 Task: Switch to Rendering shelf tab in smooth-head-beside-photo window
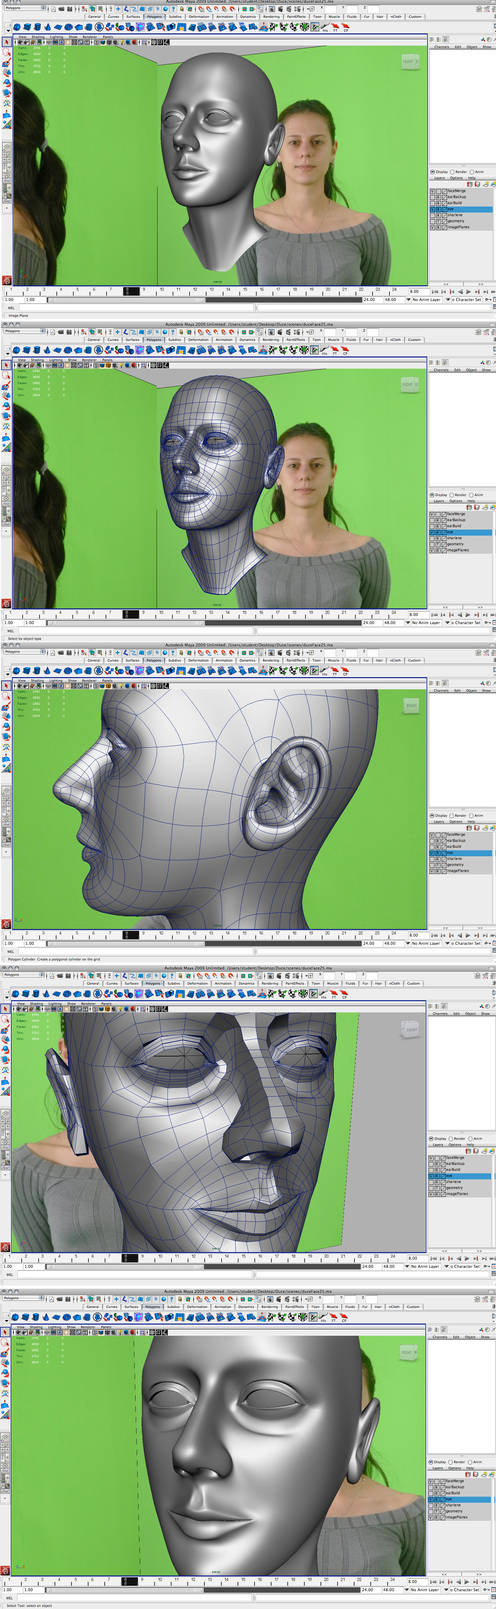(x=272, y=17)
